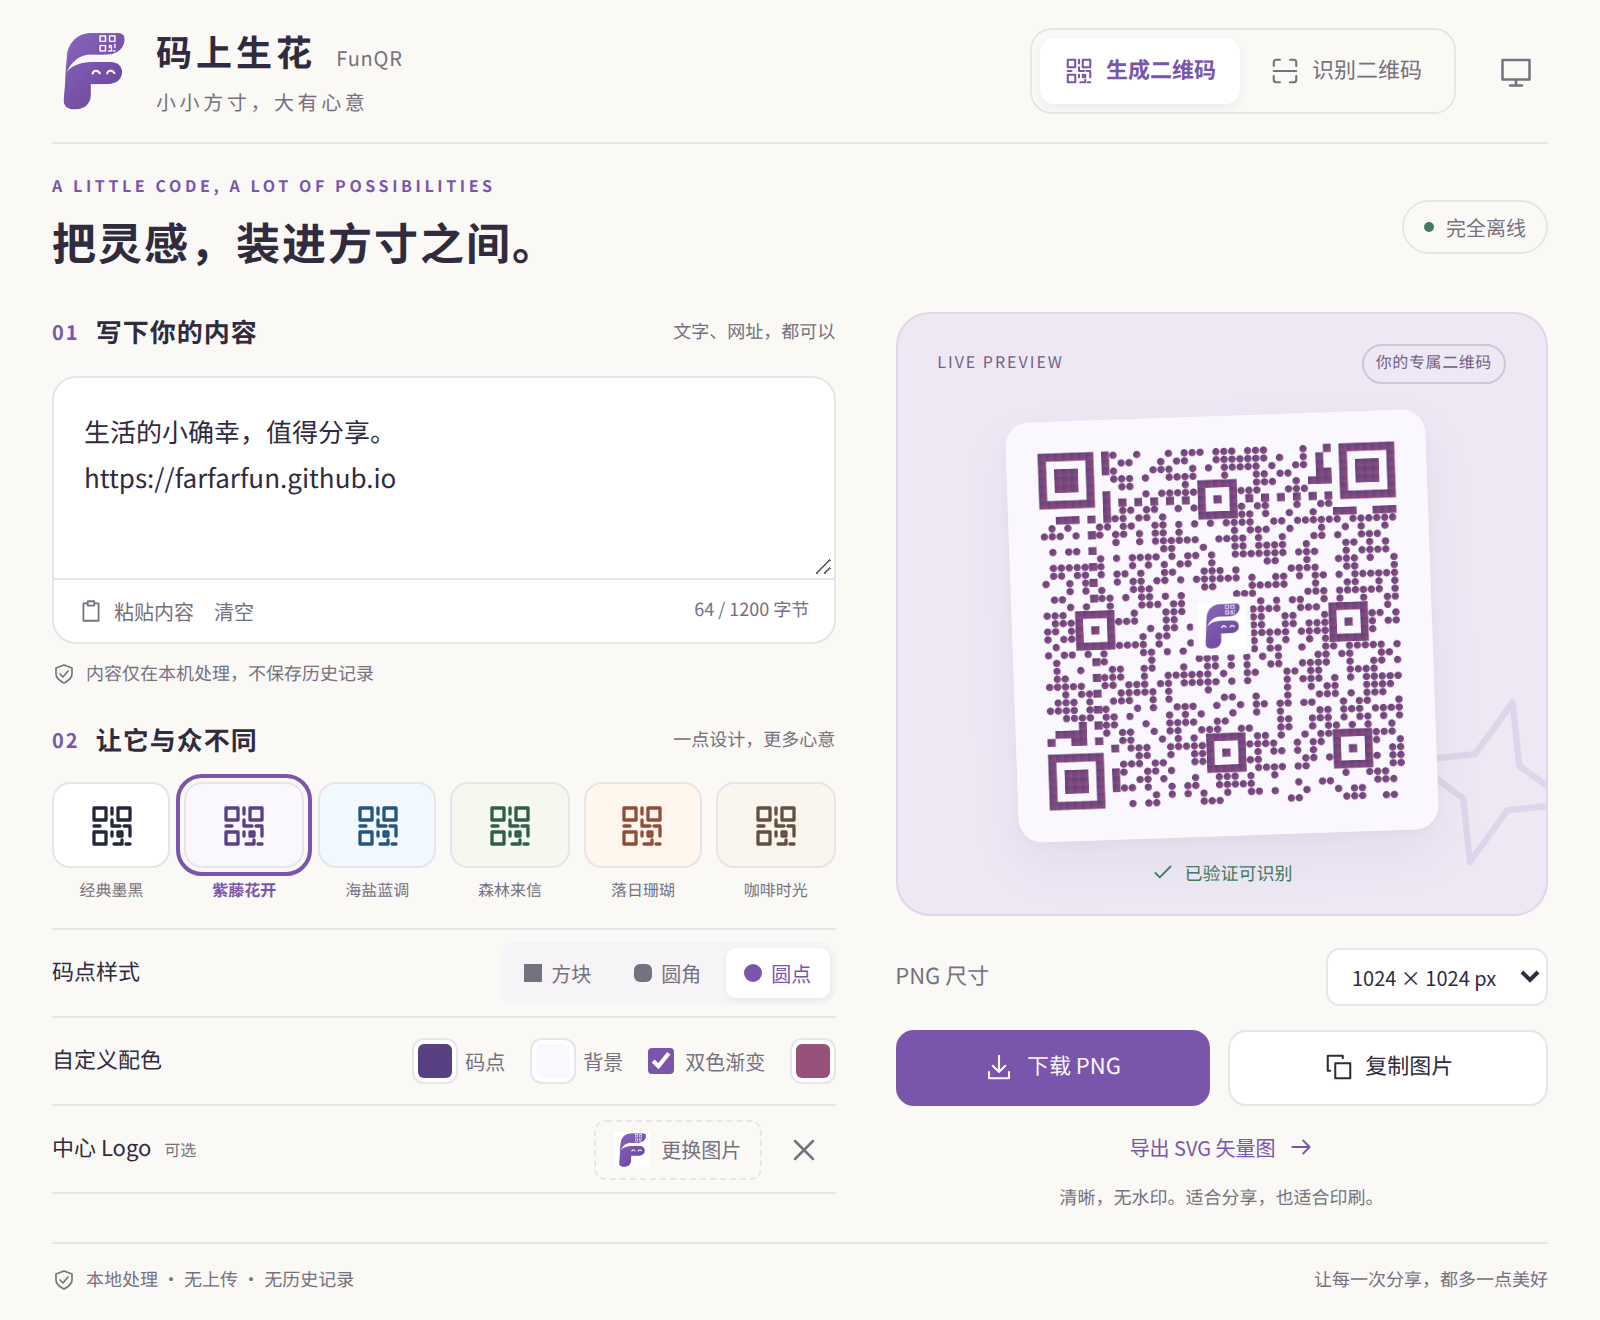Click the text area resize handle

(823, 567)
